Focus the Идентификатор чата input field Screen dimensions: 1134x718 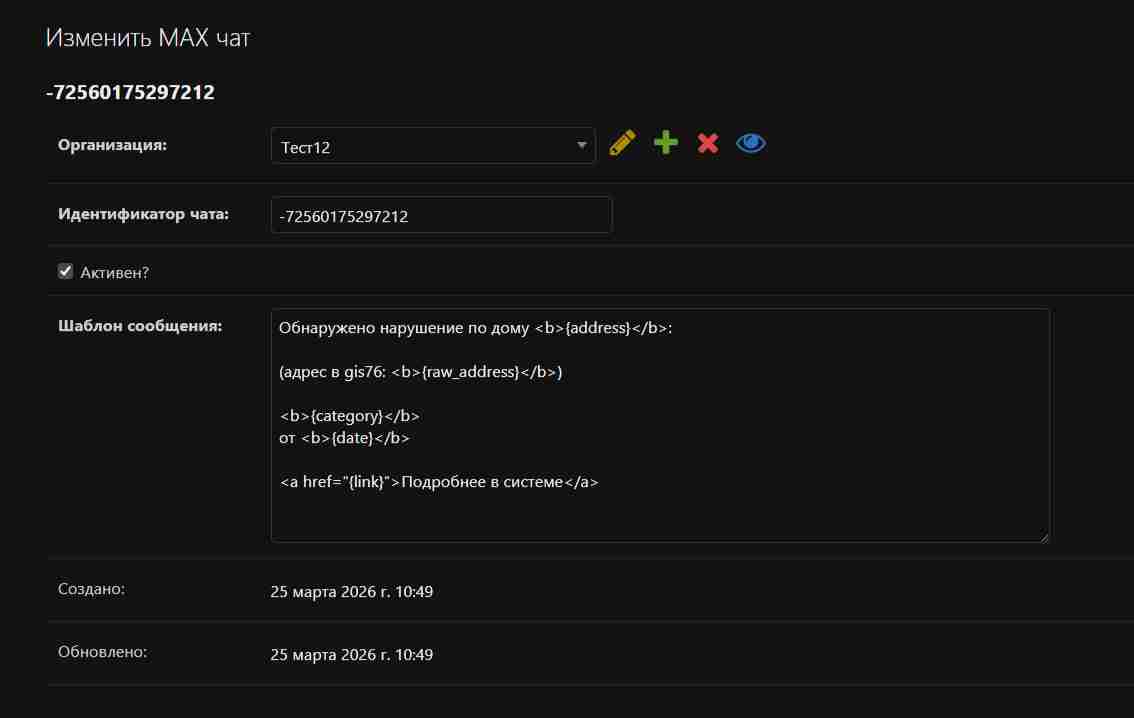click(x=441, y=215)
